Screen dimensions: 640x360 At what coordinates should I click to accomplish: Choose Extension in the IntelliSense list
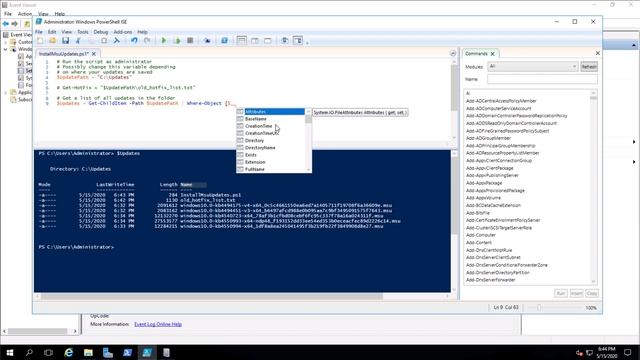[271, 162]
